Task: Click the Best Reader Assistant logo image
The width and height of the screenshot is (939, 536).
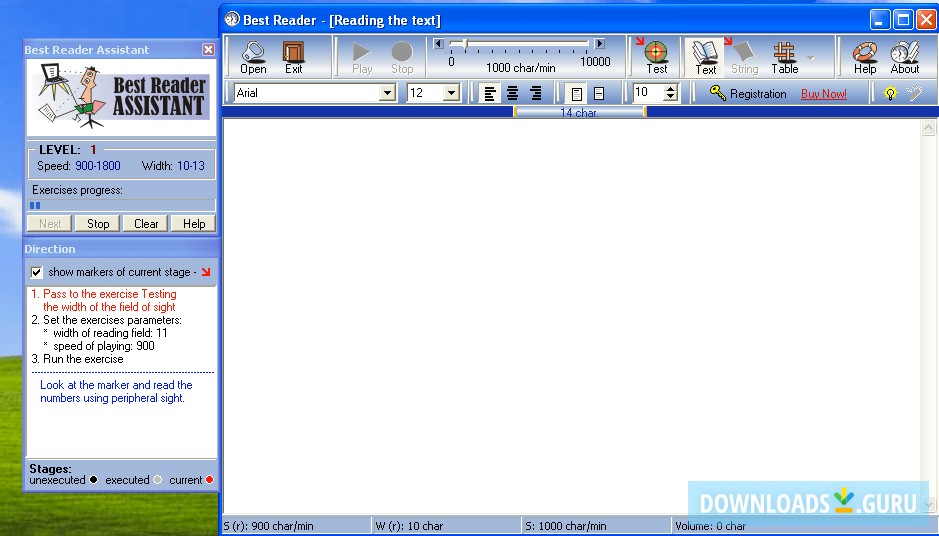Action: coord(122,98)
